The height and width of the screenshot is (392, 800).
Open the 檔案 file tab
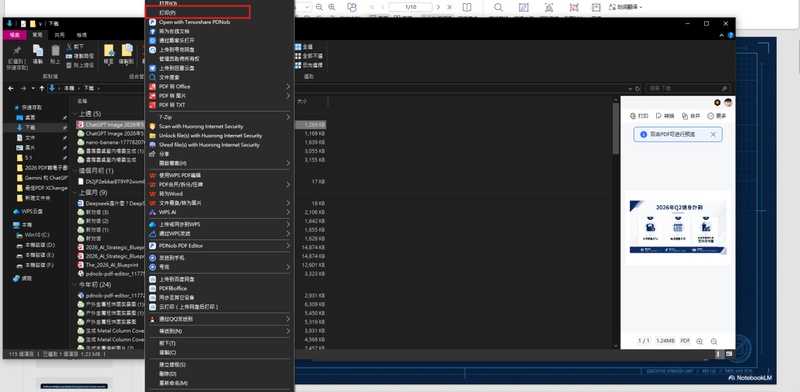pos(14,35)
